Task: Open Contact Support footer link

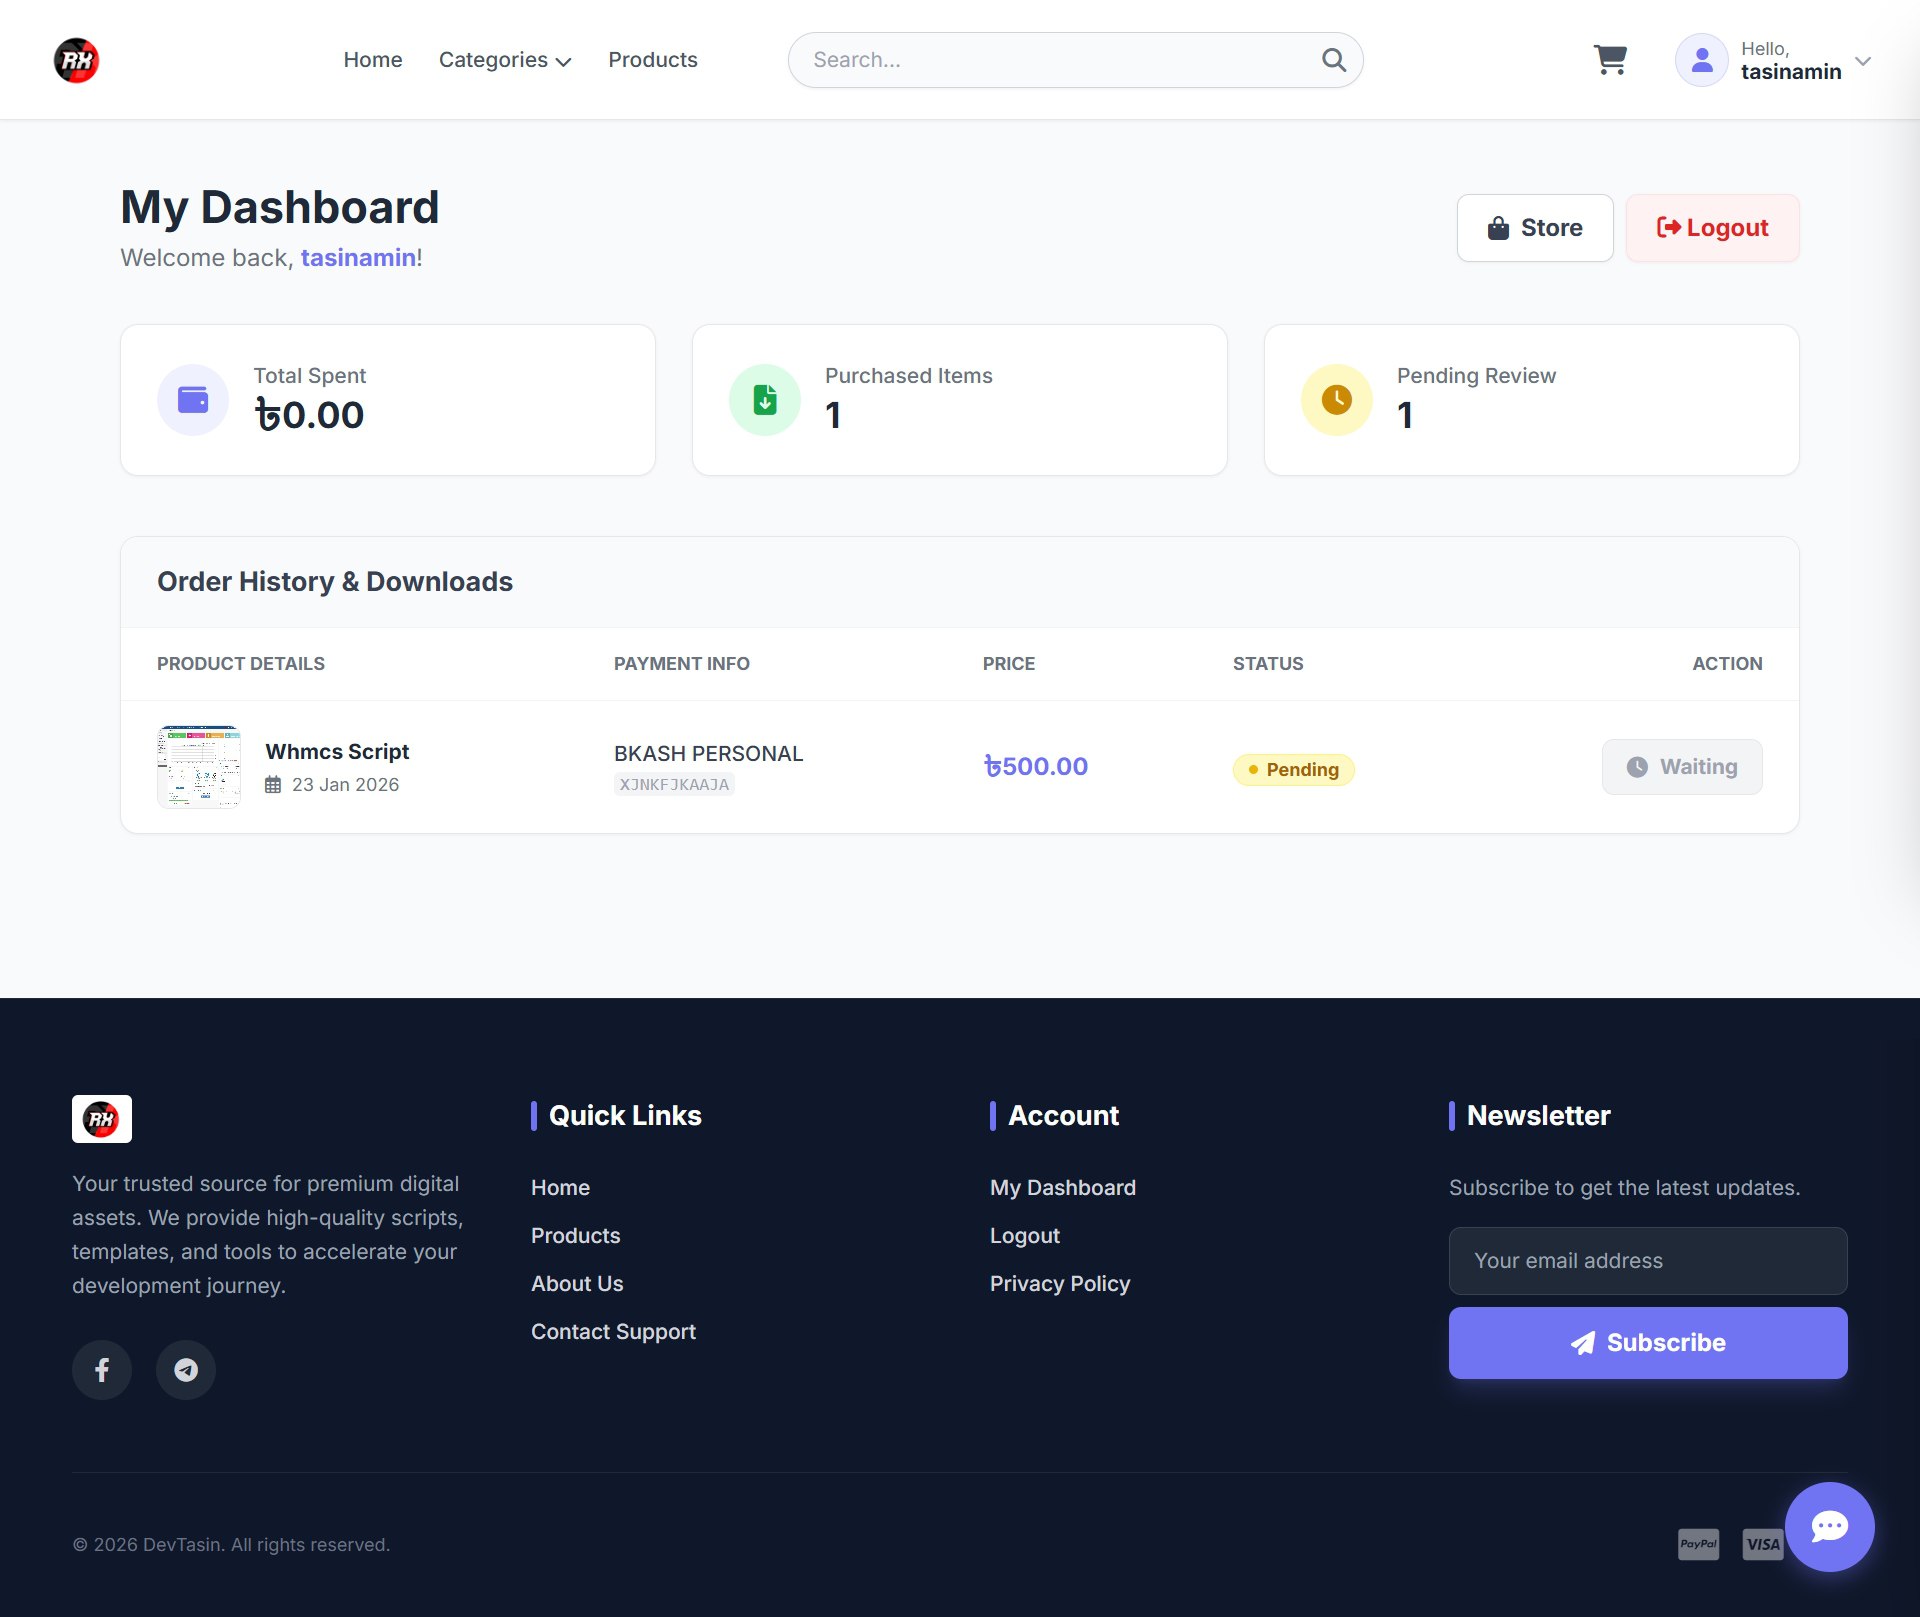Action: pyautogui.click(x=613, y=1331)
